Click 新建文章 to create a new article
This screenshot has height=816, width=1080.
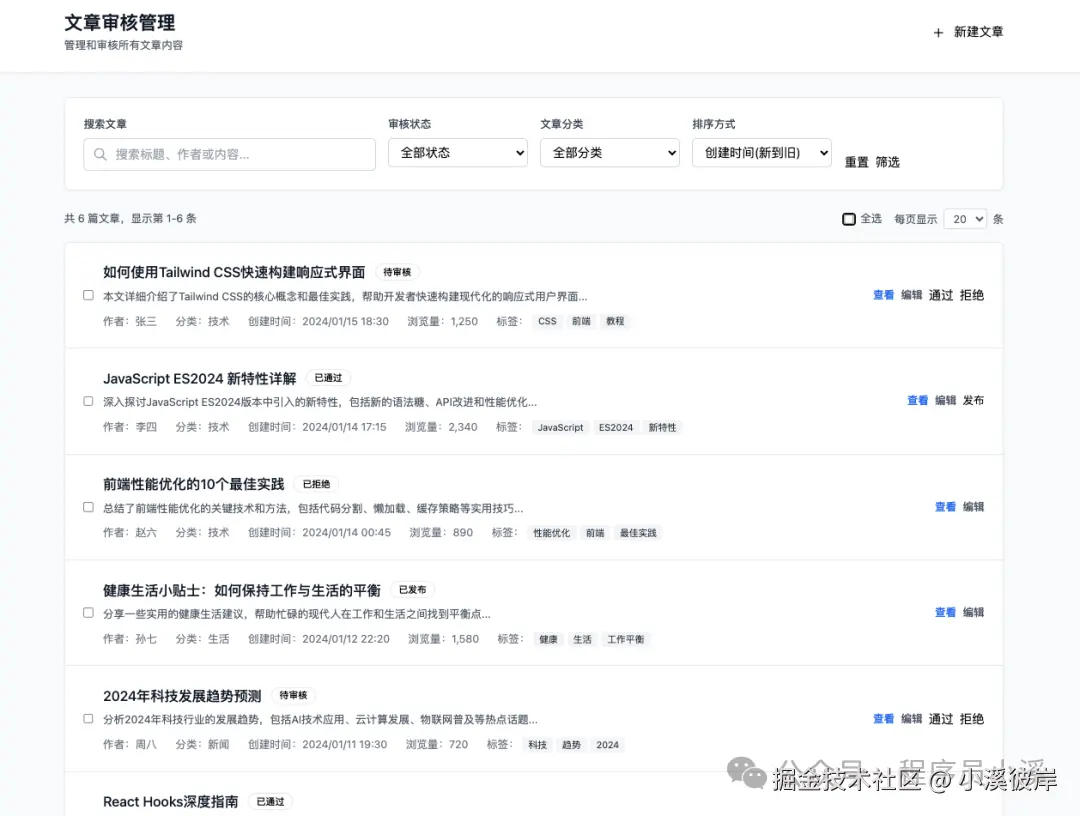point(977,31)
